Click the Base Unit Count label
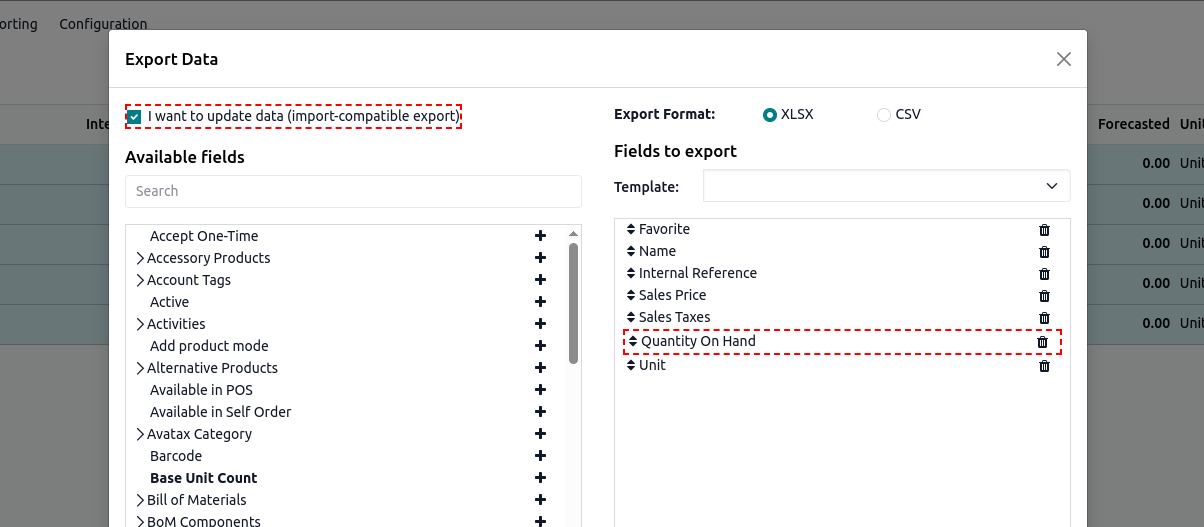The image size is (1204, 527). point(204,478)
